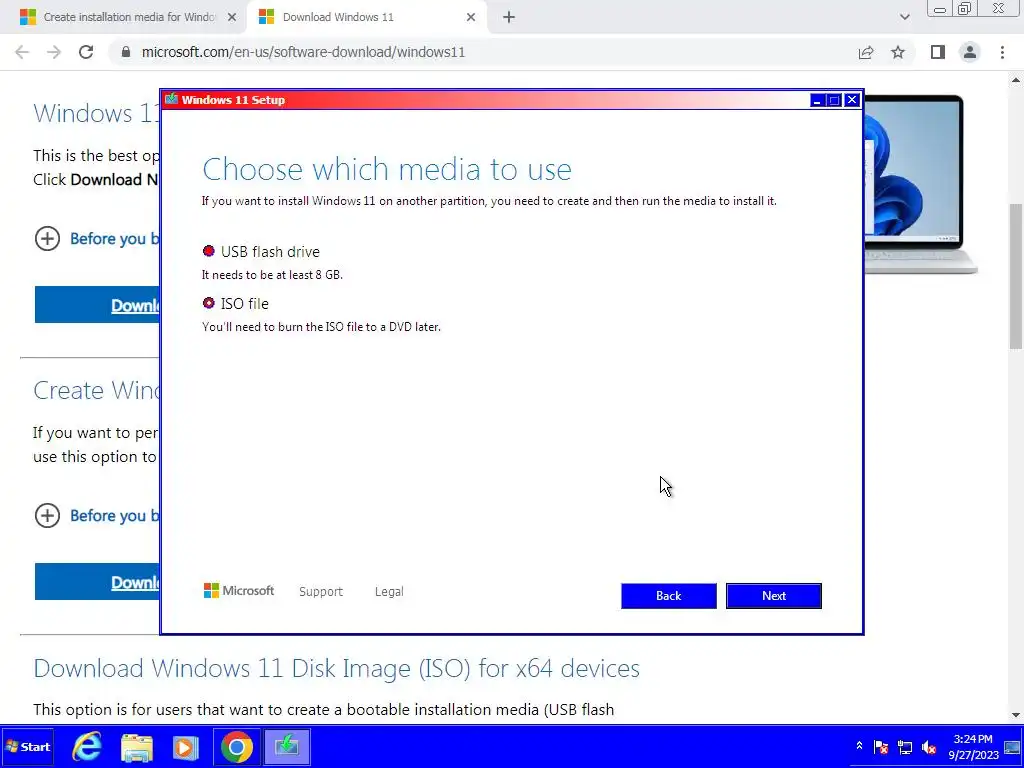Expand the first Before you begin section
1024x768 pixels.
tap(47, 239)
